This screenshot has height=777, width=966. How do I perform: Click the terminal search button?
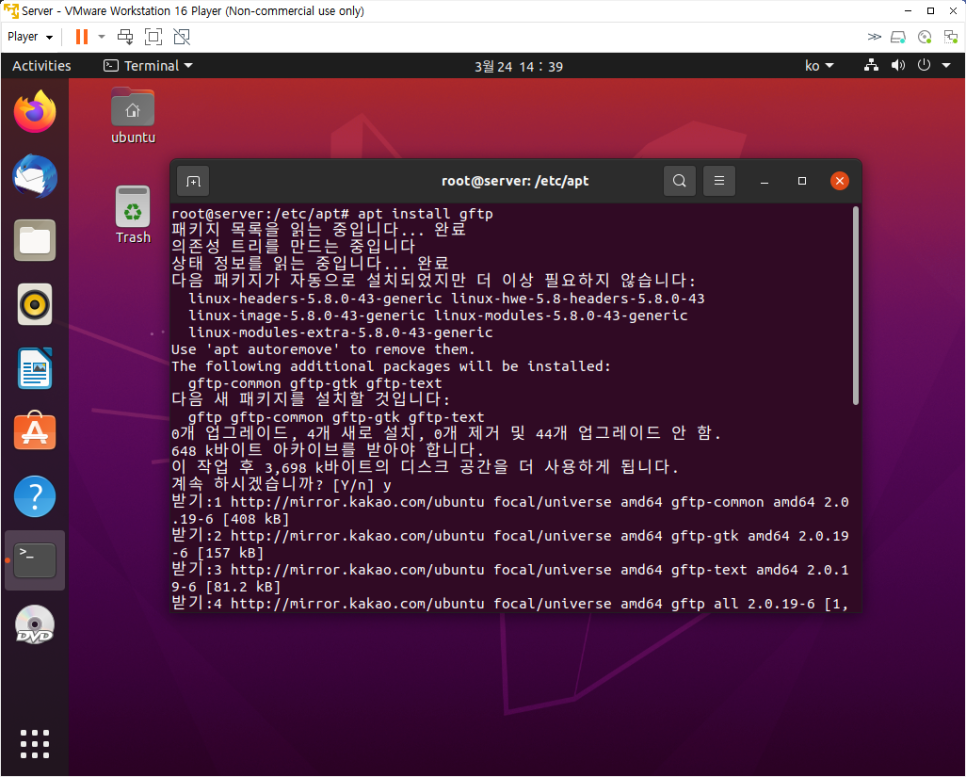point(680,181)
